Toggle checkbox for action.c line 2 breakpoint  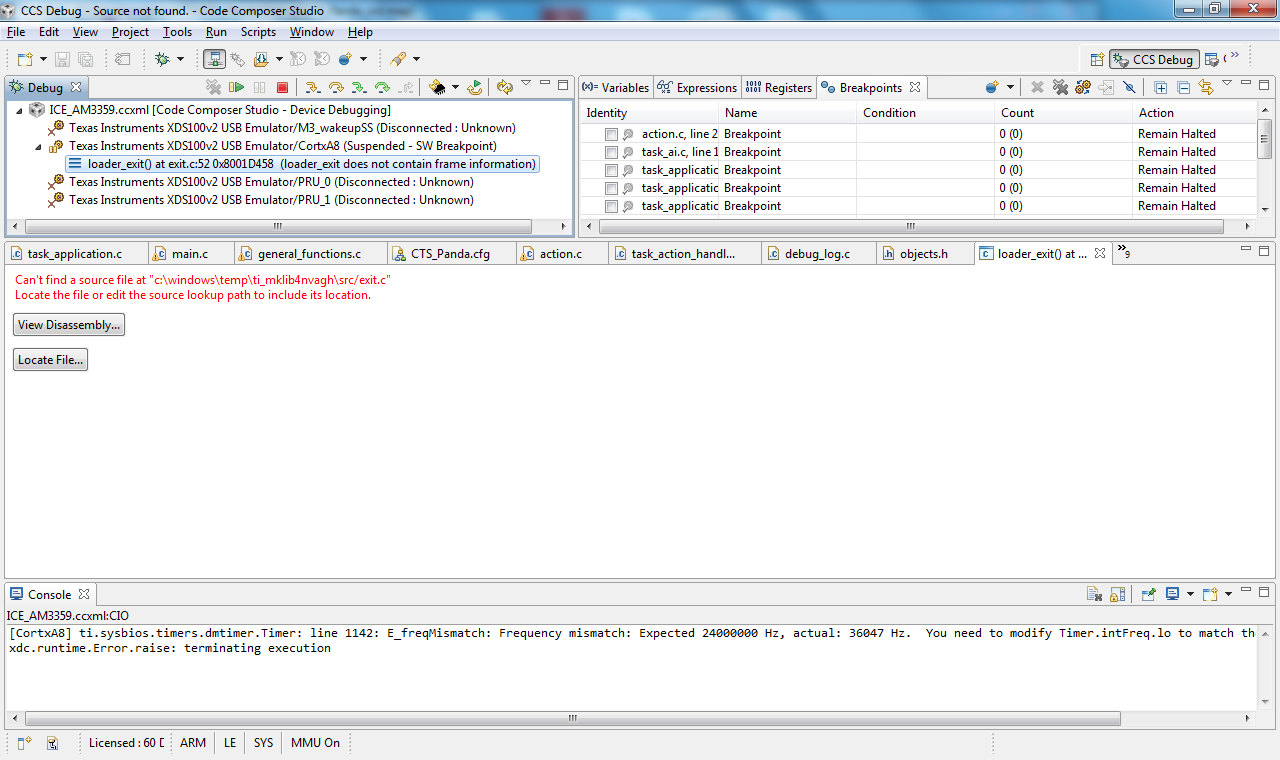pyautogui.click(x=611, y=134)
